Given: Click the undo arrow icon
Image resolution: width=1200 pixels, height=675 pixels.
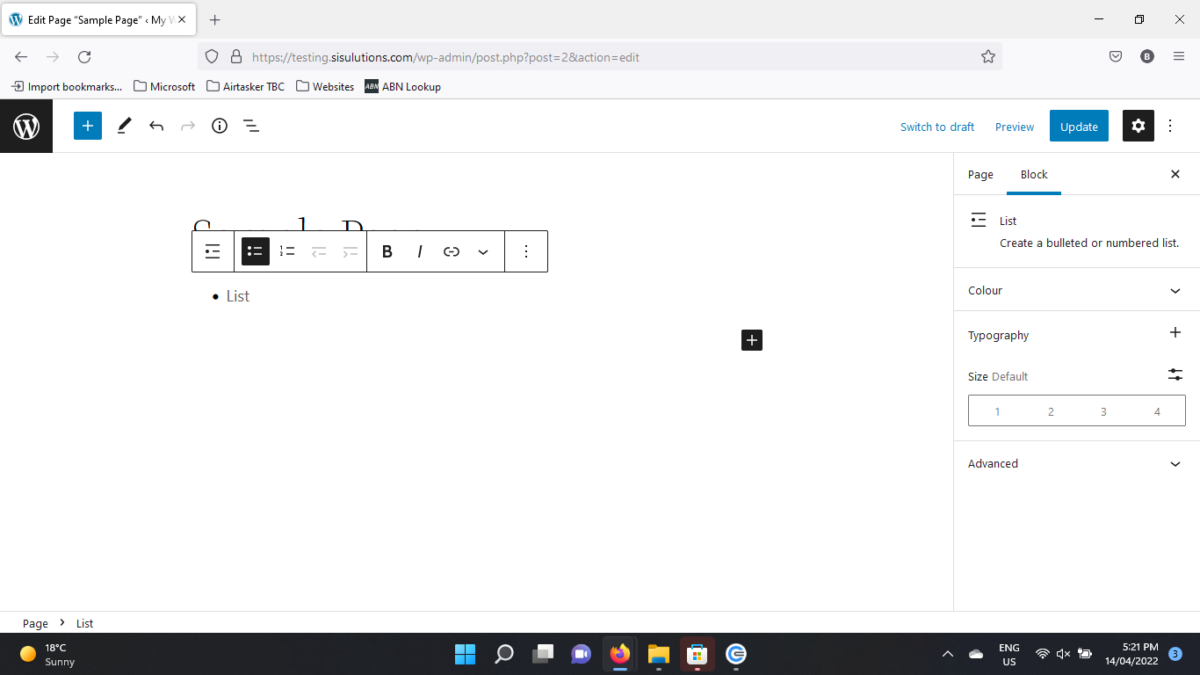Looking at the screenshot, I should 156,125.
